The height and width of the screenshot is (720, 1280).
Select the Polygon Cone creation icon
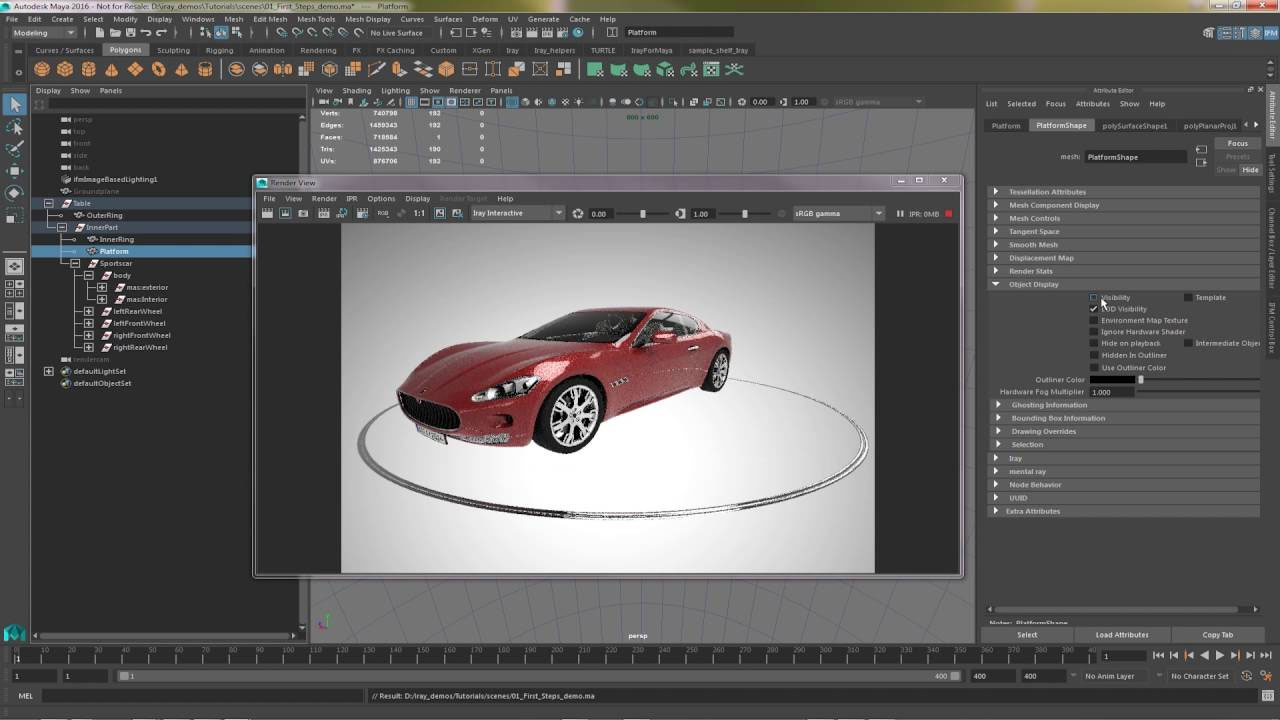(x=111, y=68)
